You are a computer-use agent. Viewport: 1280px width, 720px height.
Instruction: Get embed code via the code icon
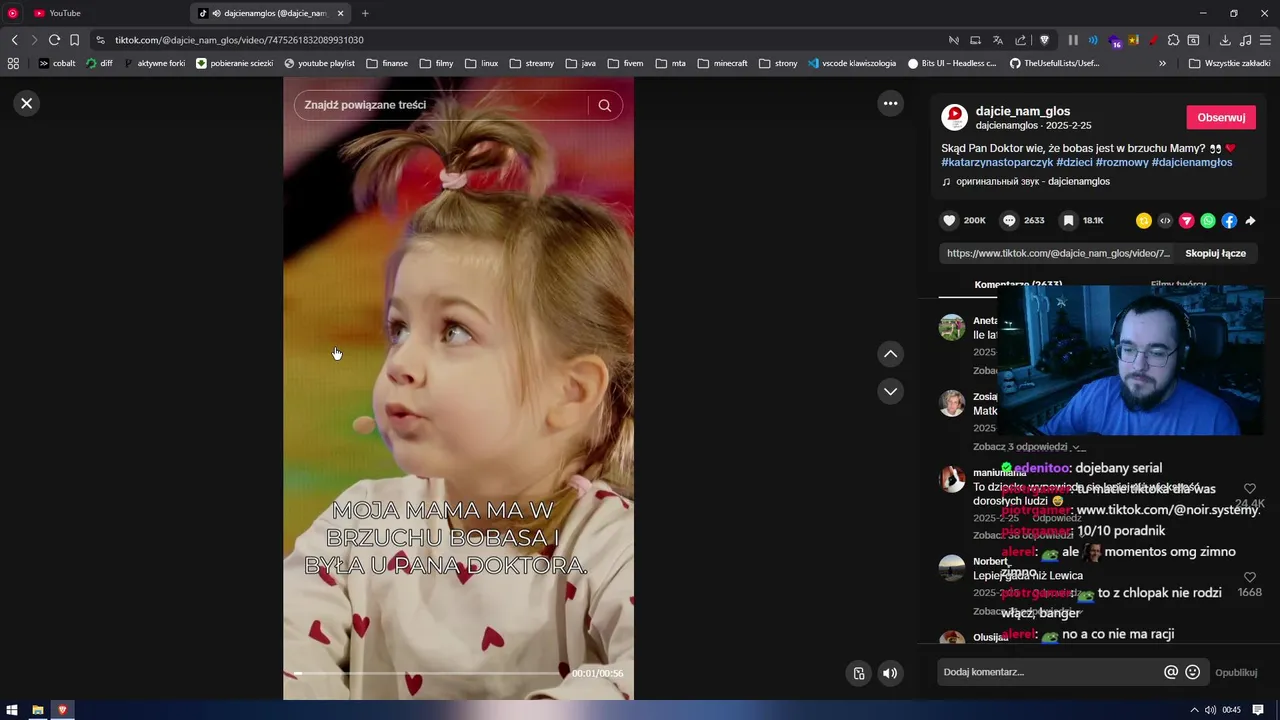[x=1165, y=221]
